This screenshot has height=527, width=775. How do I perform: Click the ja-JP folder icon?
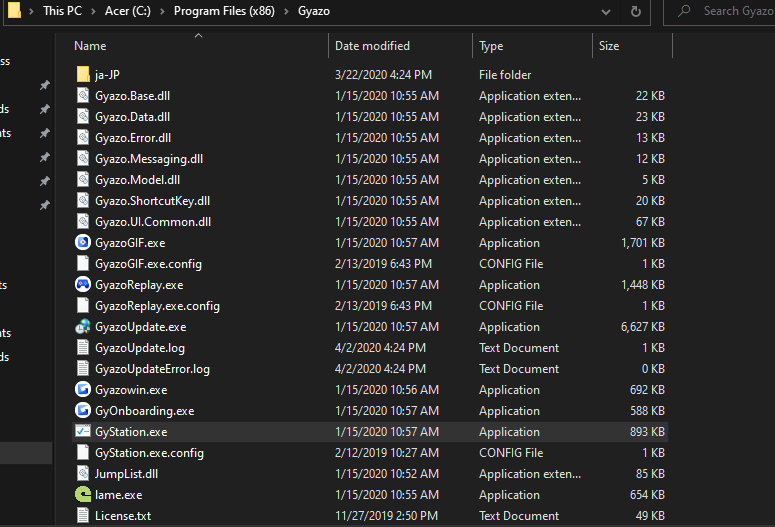pyautogui.click(x=83, y=75)
